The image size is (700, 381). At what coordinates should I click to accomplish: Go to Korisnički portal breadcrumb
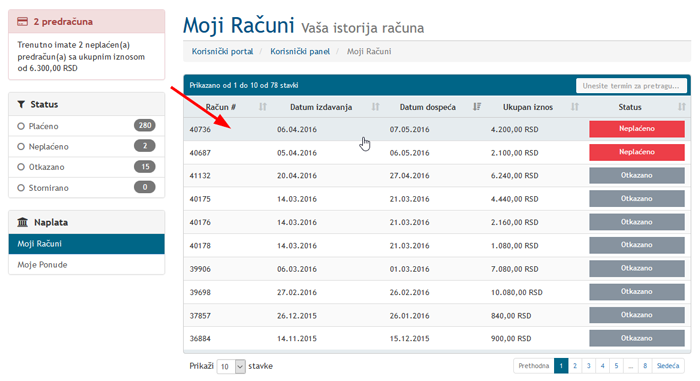point(222,51)
